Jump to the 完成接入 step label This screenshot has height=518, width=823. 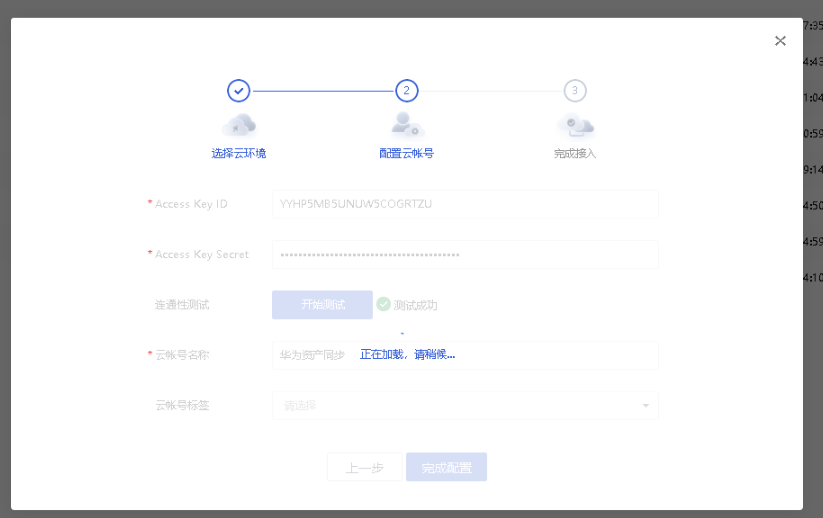[x=574, y=154]
